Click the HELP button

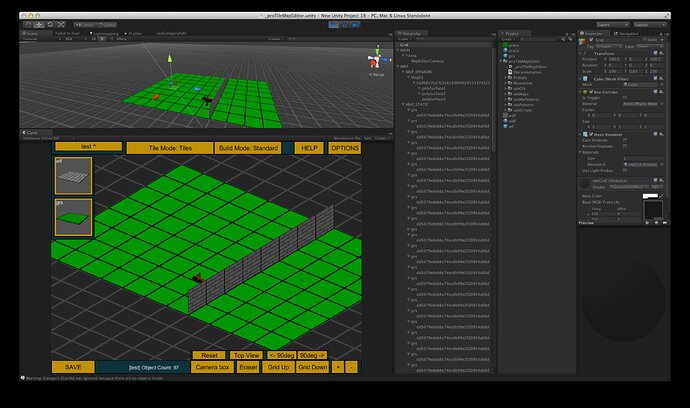click(x=309, y=148)
